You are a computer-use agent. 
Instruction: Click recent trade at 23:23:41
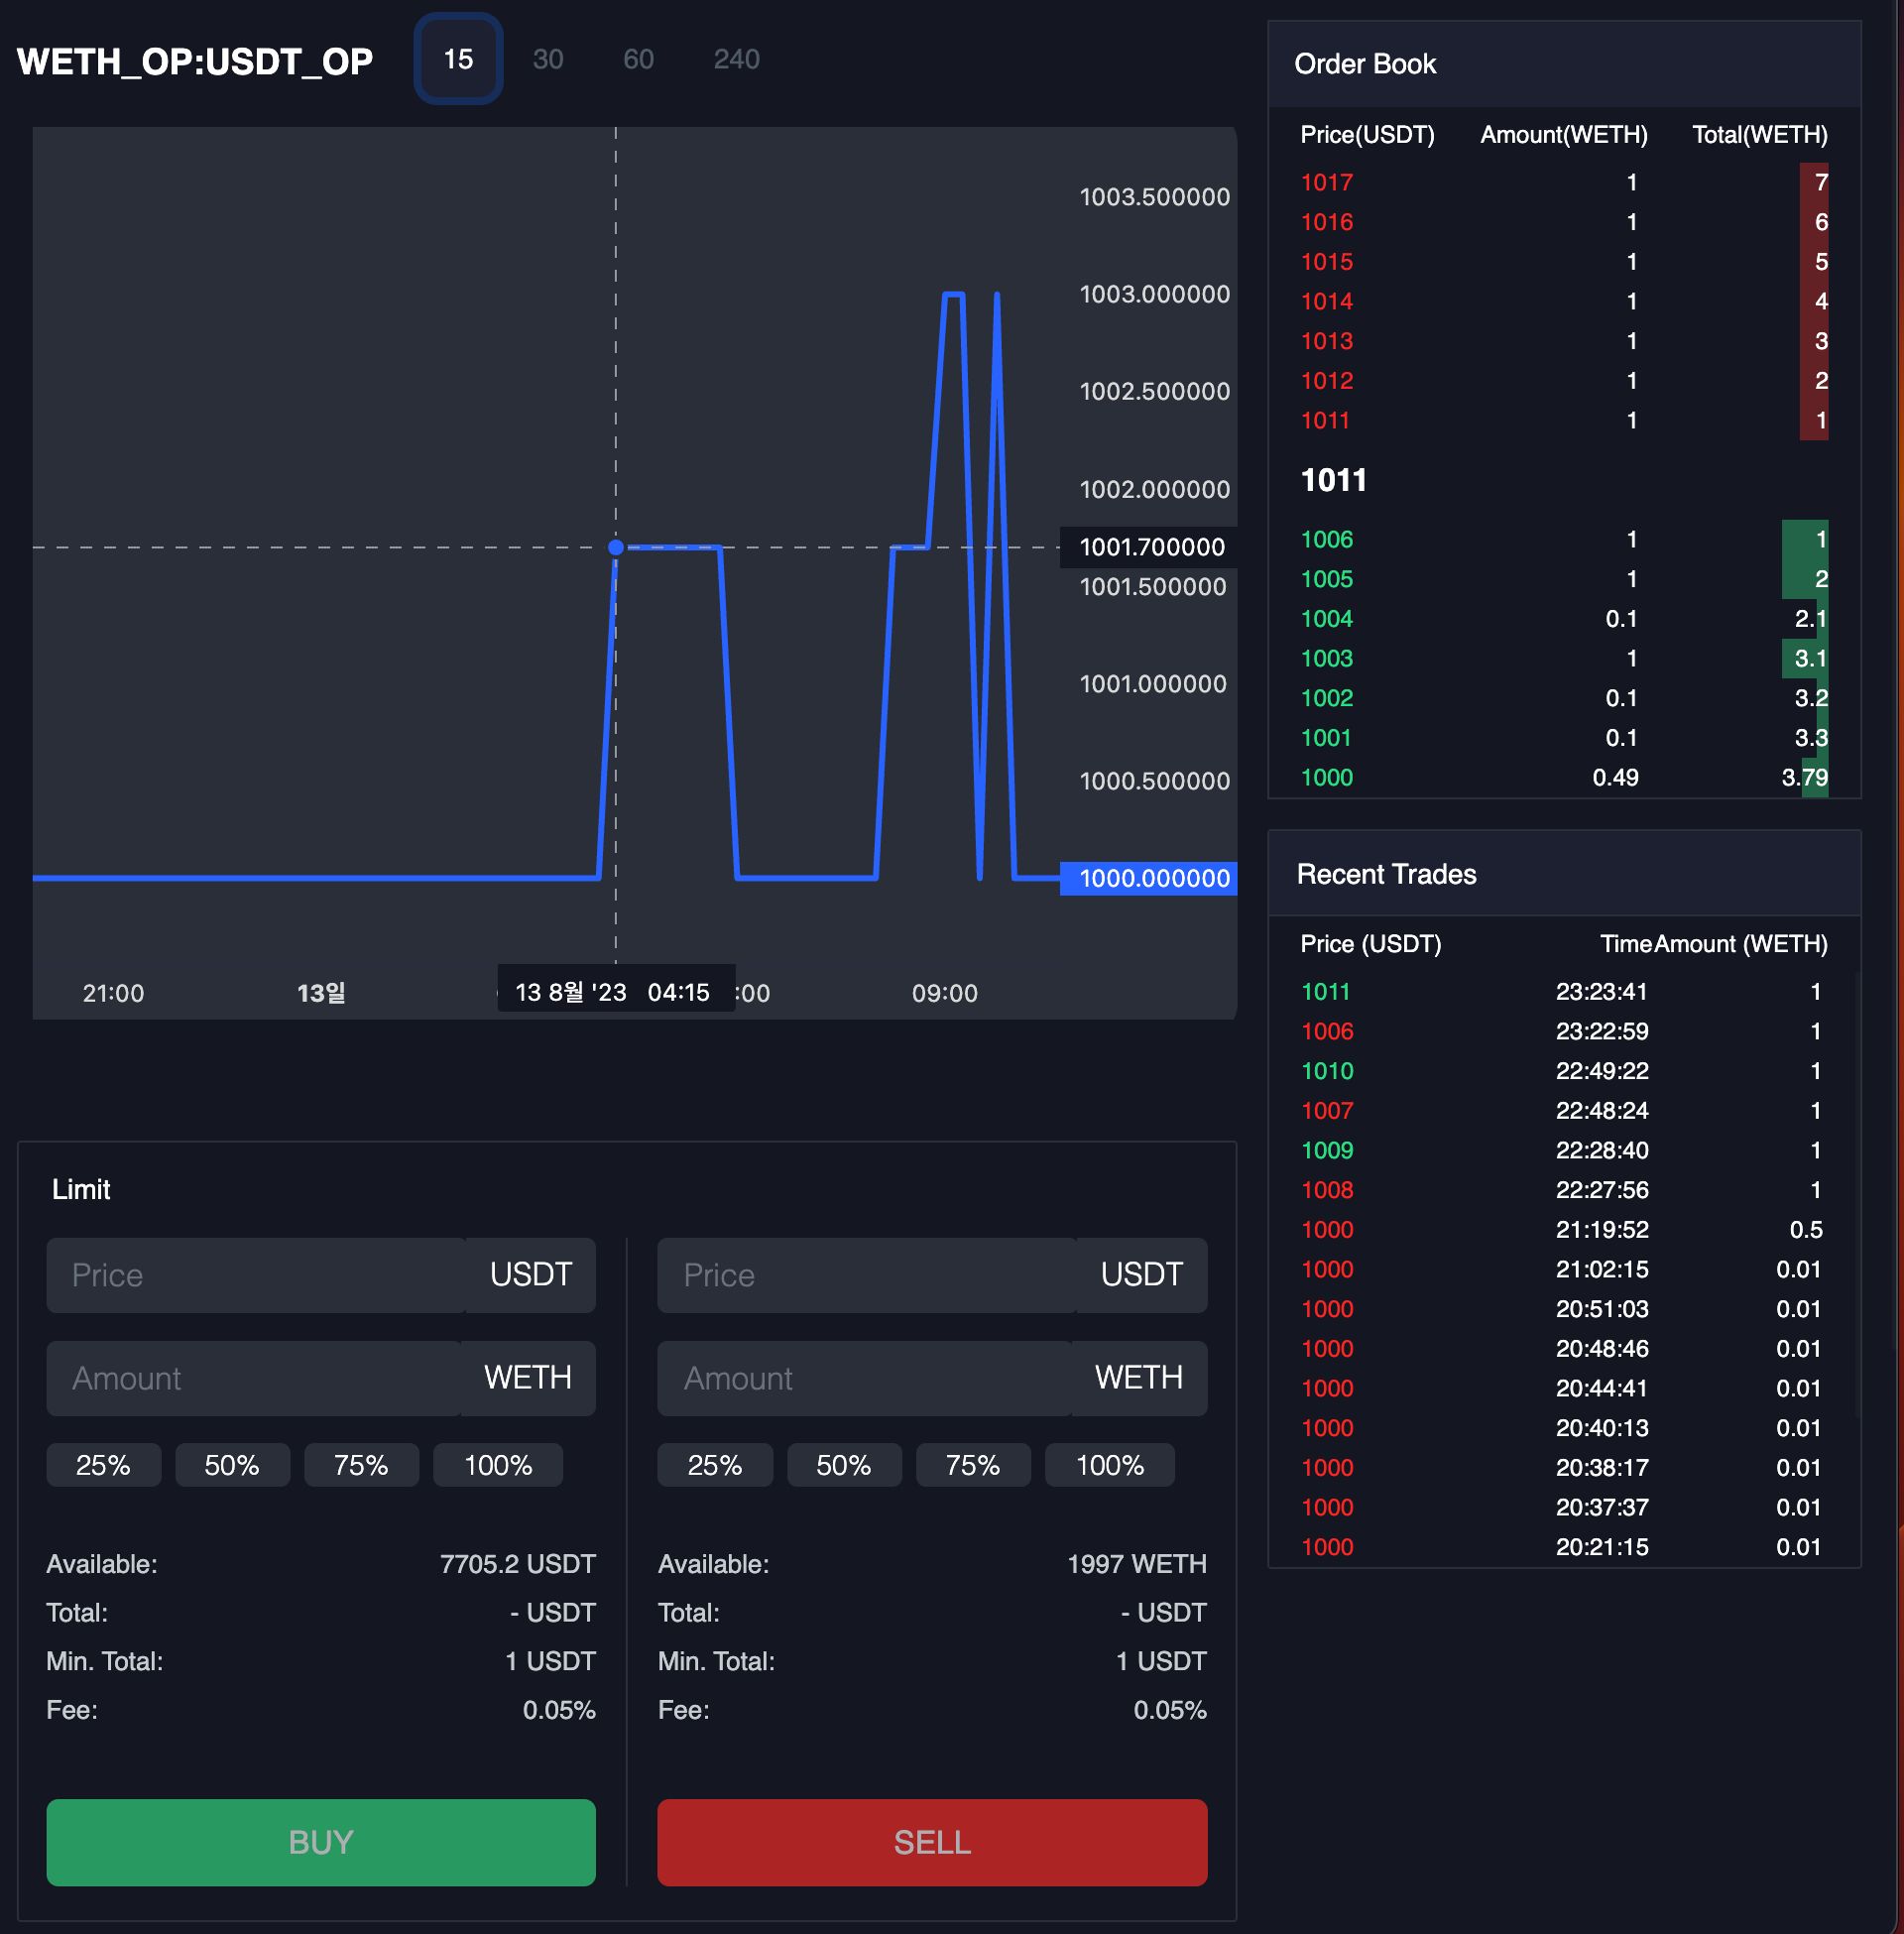(1562, 991)
